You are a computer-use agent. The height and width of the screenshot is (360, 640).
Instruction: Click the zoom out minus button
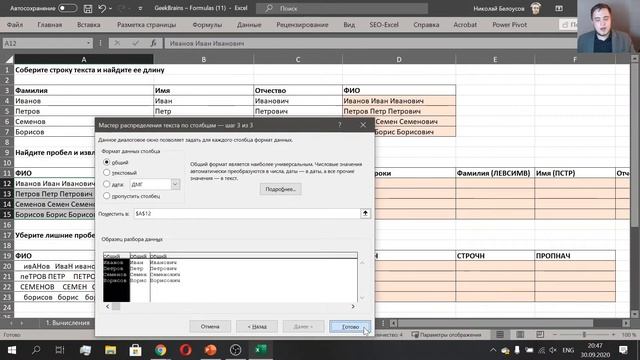[x=555, y=335]
